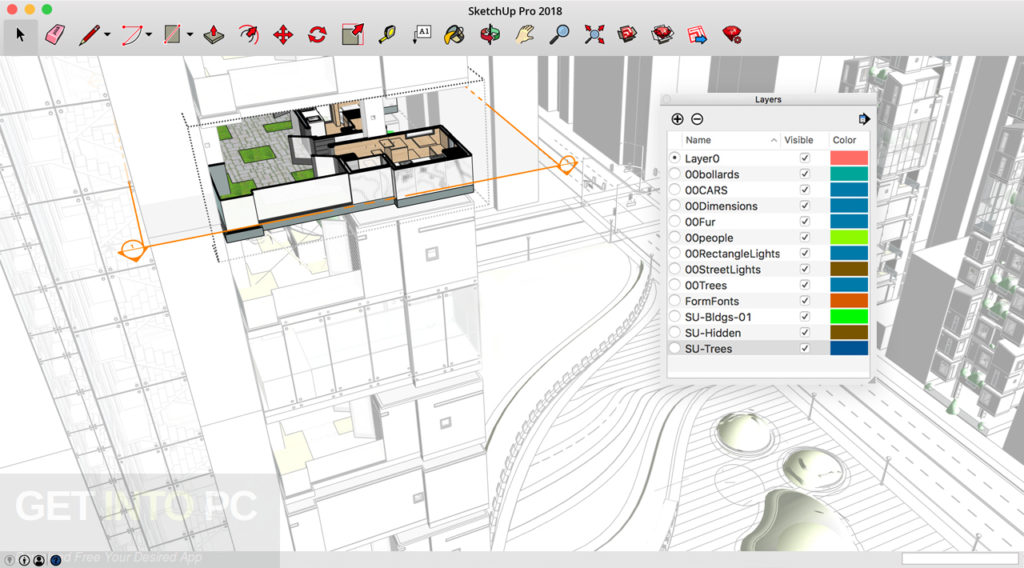The height and width of the screenshot is (568, 1024).
Task: Pick the Pencil line tool
Action: (x=89, y=35)
